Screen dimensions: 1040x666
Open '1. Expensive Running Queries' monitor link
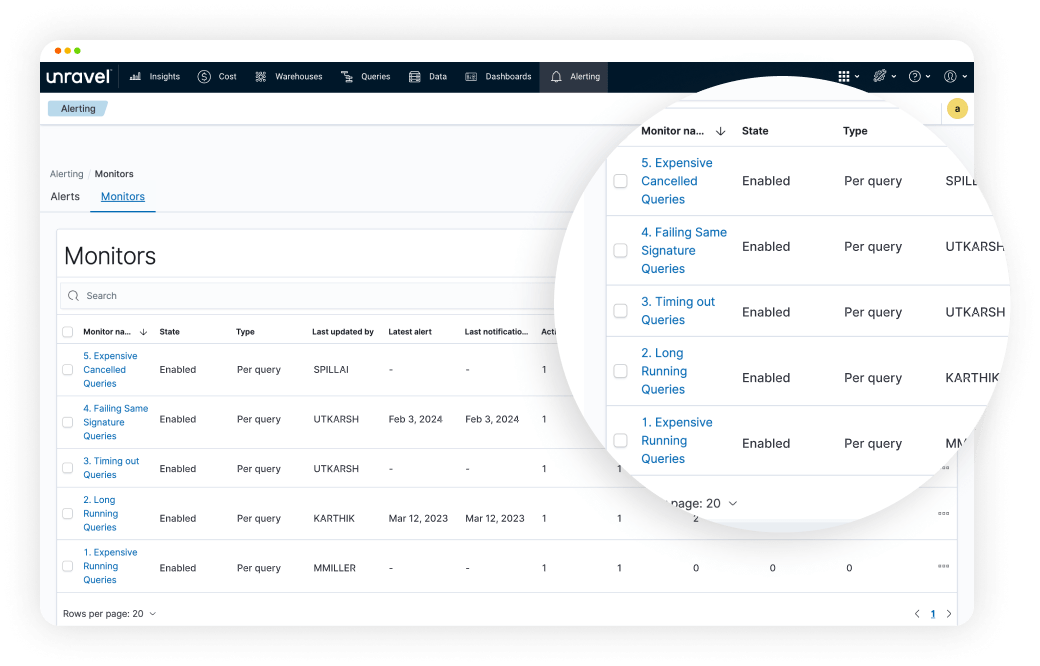pos(110,566)
